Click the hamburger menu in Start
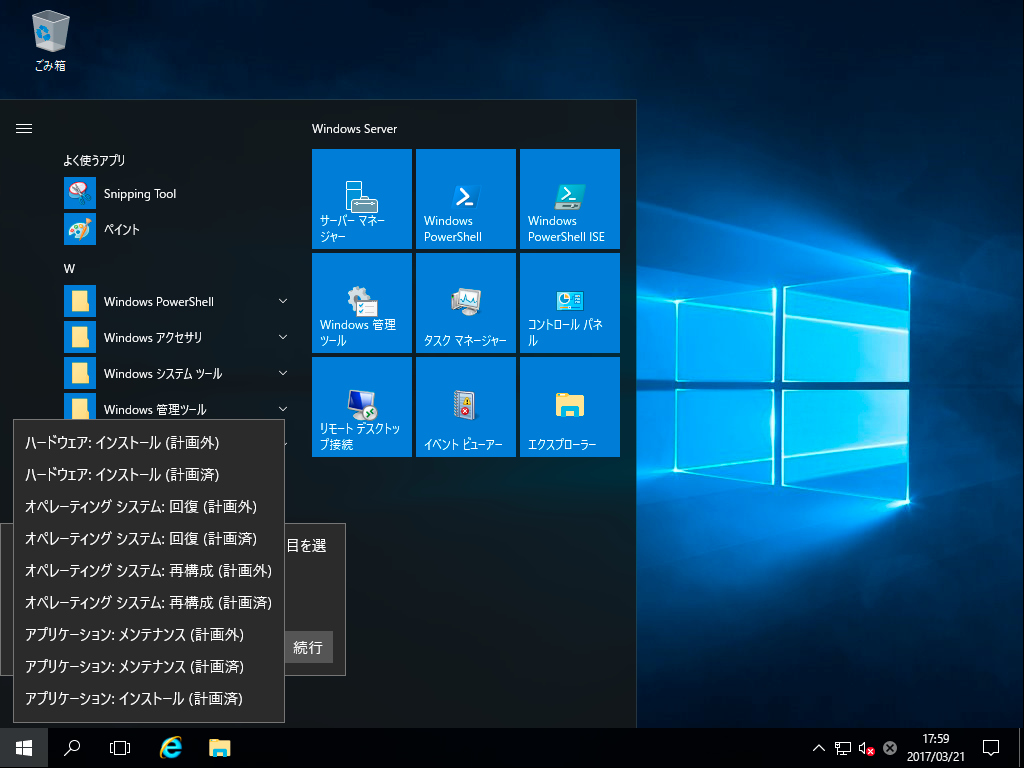Image resolution: width=1024 pixels, height=768 pixels. [25, 129]
